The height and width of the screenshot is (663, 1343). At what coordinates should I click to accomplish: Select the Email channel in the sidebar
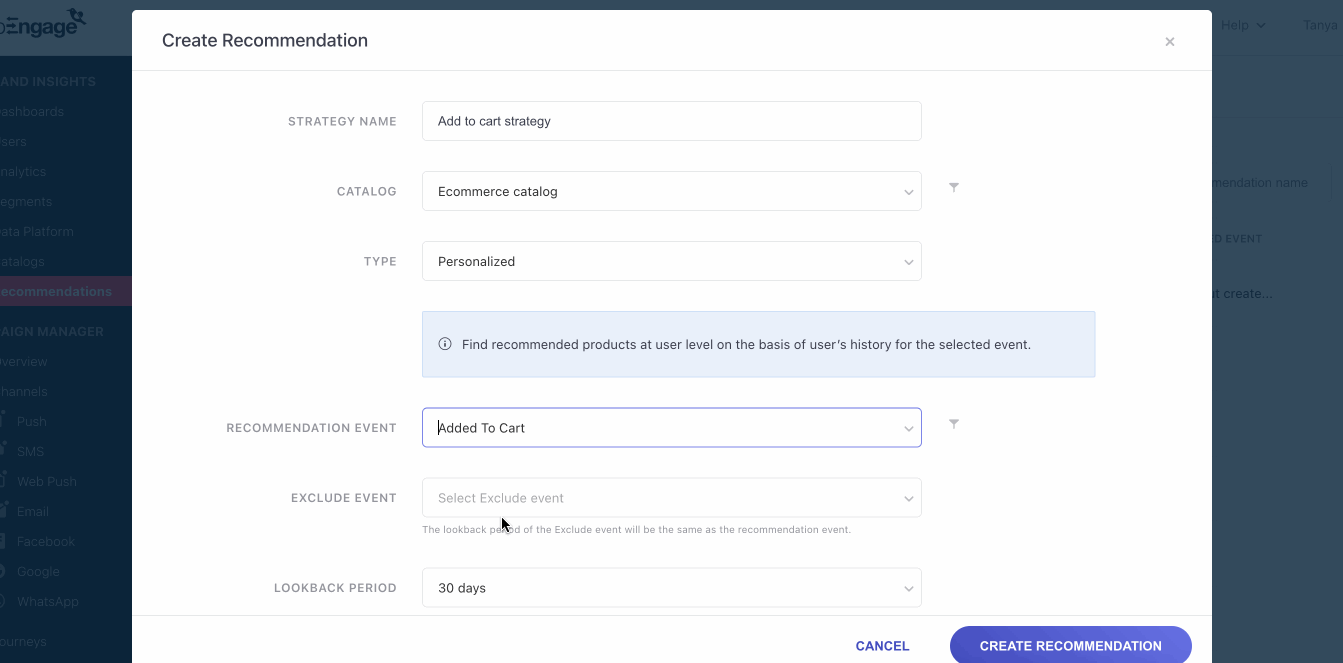(32, 512)
